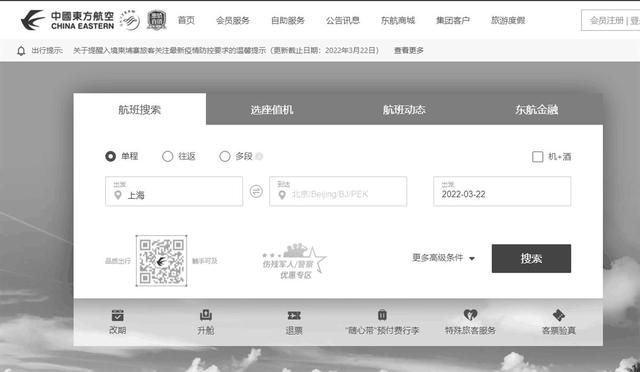
Task: Click the 特殊旅客服务 label
Action: (x=470, y=330)
